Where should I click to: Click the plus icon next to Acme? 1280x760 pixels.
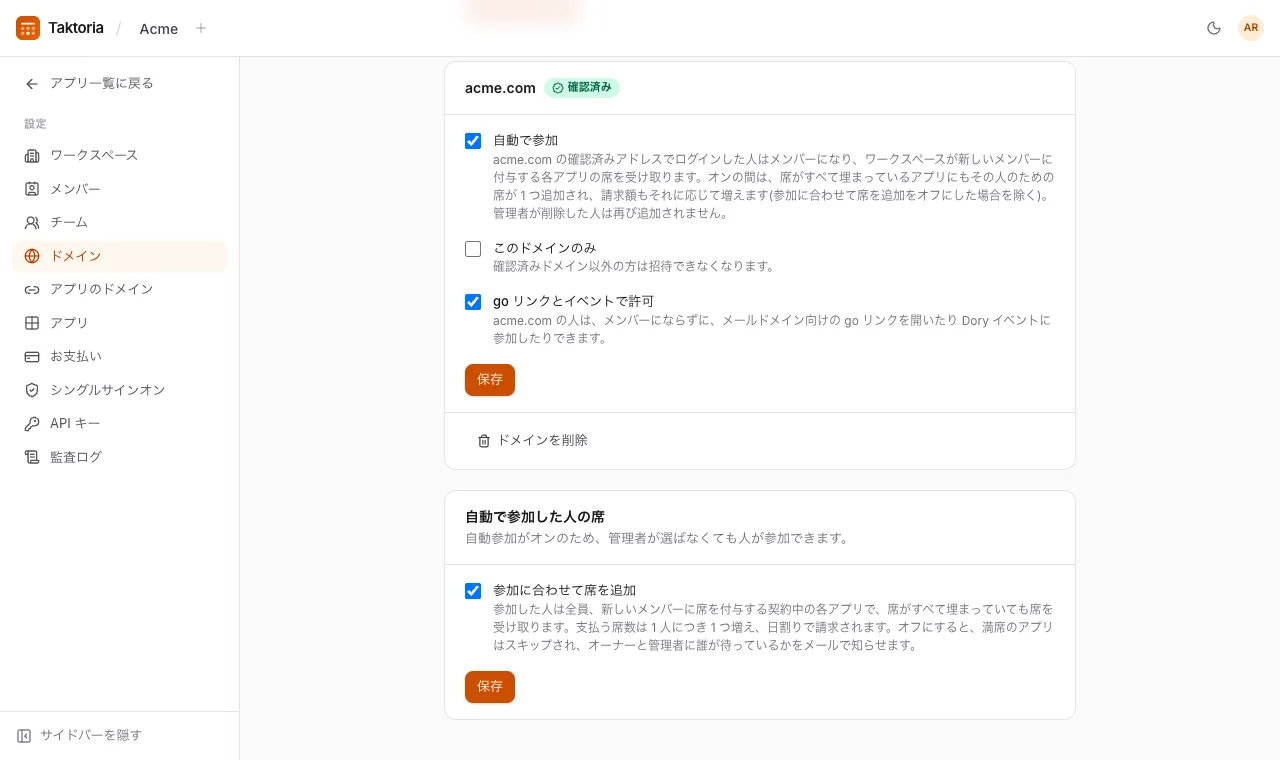(x=201, y=28)
